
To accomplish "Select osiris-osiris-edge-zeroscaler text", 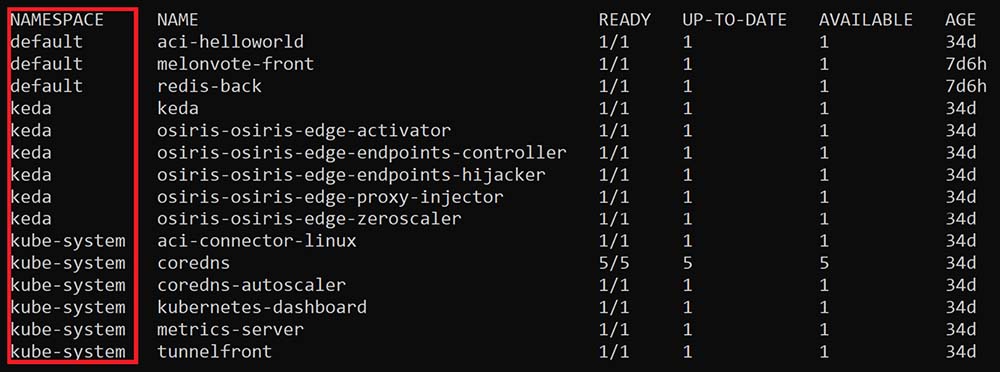I will (x=309, y=219).
